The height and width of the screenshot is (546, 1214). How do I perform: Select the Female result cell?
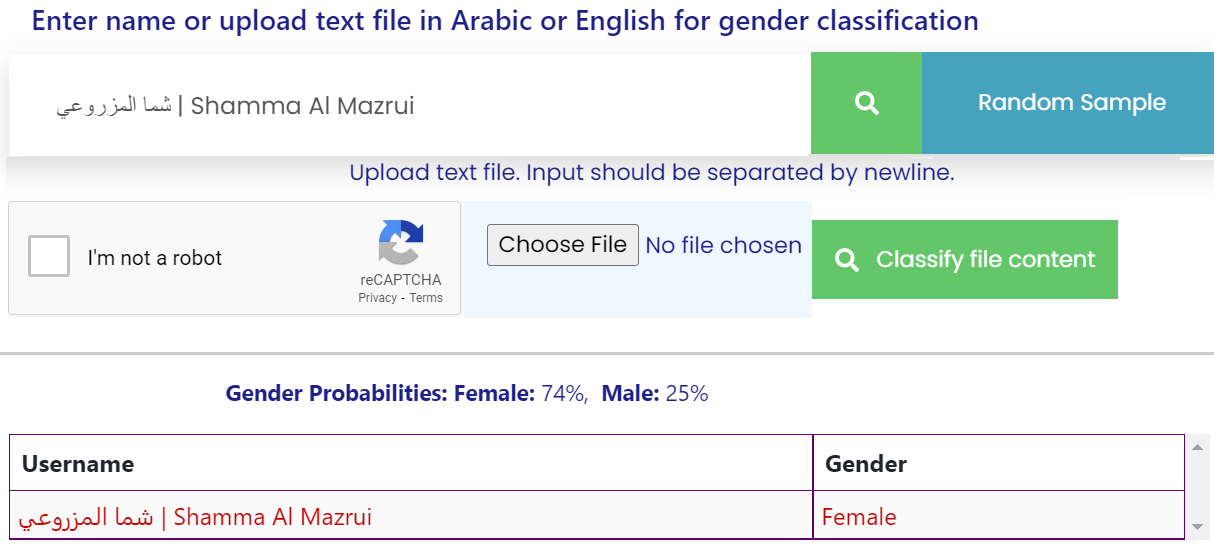pyautogui.click(x=858, y=517)
